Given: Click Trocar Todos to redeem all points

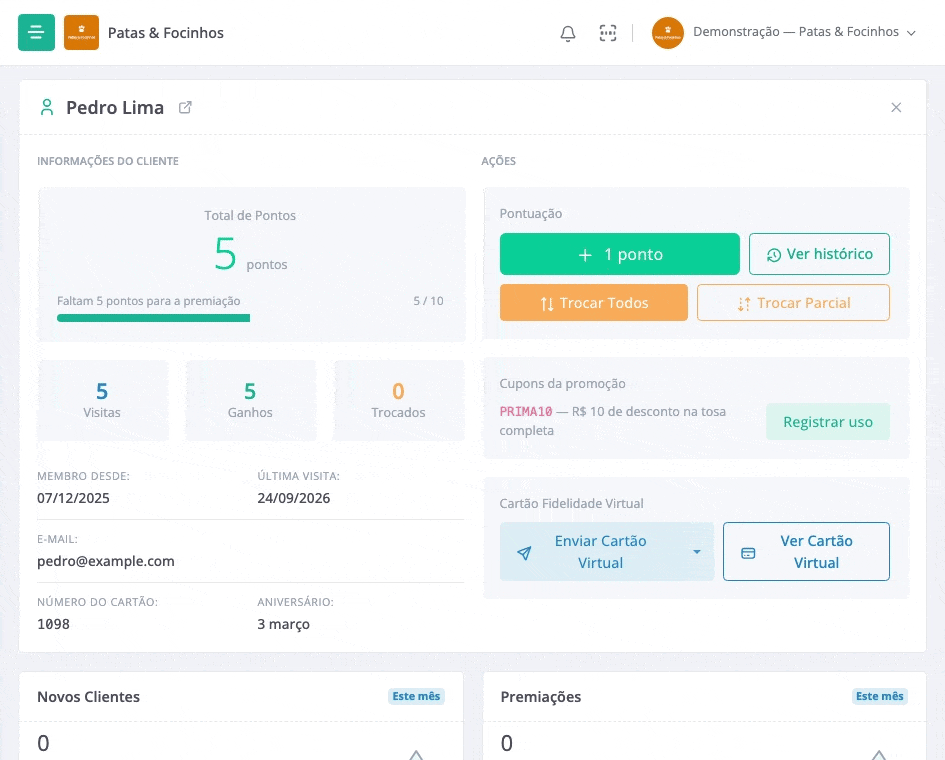Looking at the screenshot, I should pyautogui.click(x=594, y=303).
